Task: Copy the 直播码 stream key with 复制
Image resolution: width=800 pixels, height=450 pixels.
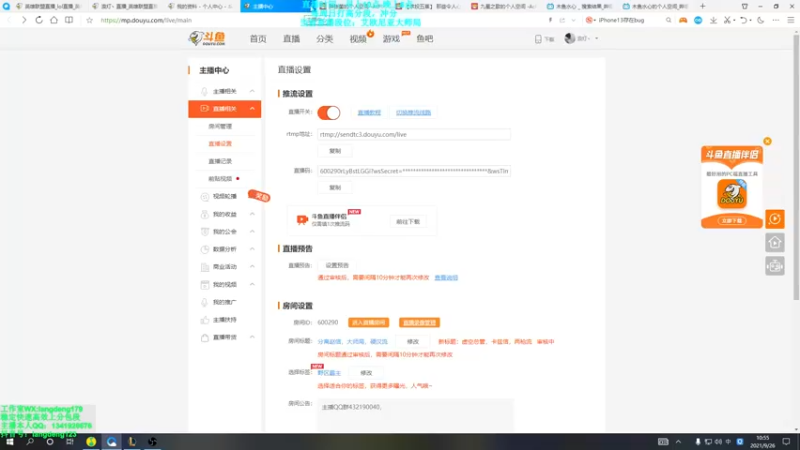Action: (x=335, y=188)
